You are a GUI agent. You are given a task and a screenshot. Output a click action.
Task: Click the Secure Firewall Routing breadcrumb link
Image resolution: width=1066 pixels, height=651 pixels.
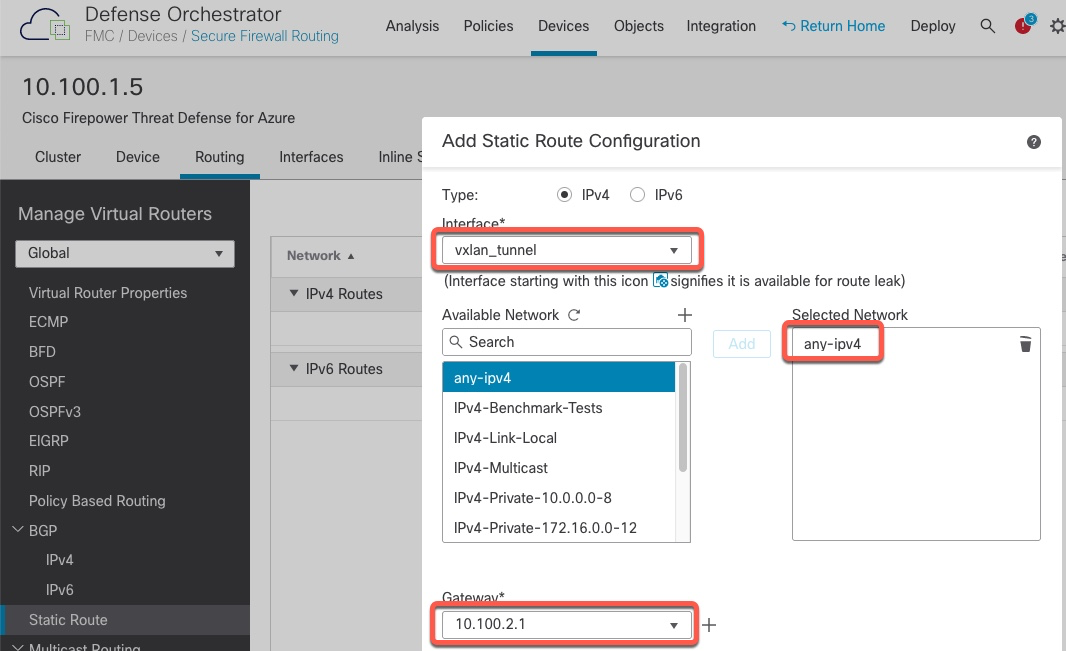(x=264, y=36)
